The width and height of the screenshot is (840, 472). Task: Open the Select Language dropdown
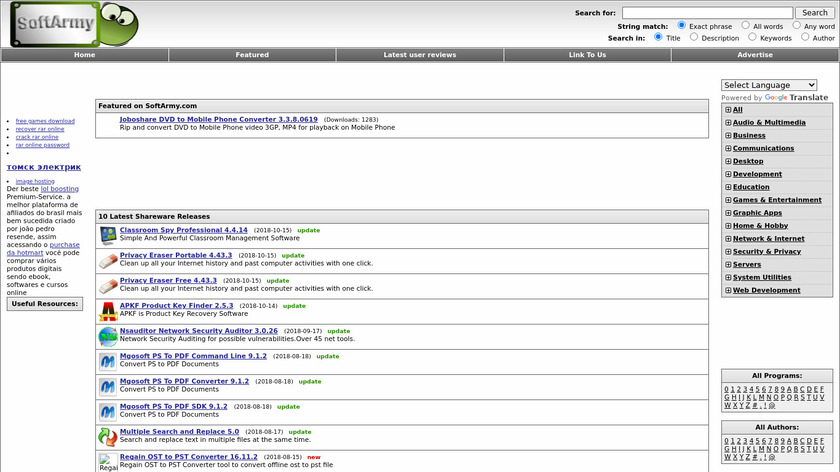tap(769, 85)
